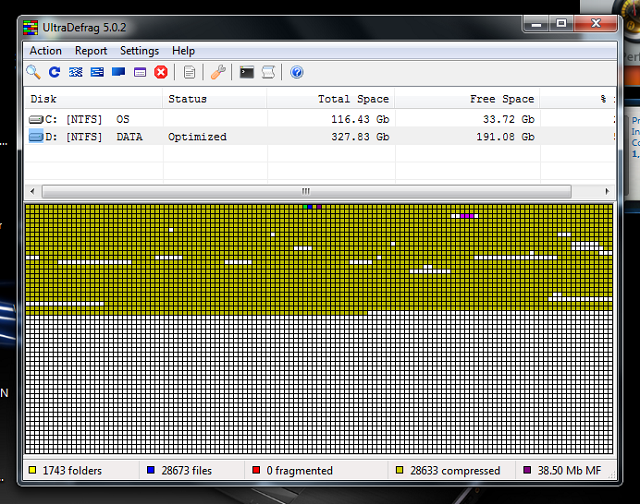Click the 38.50 Mb MFT status text
Image resolution: width=640 pixels, height=504 pixels.
pyautogui.click(x=569, y=471)
